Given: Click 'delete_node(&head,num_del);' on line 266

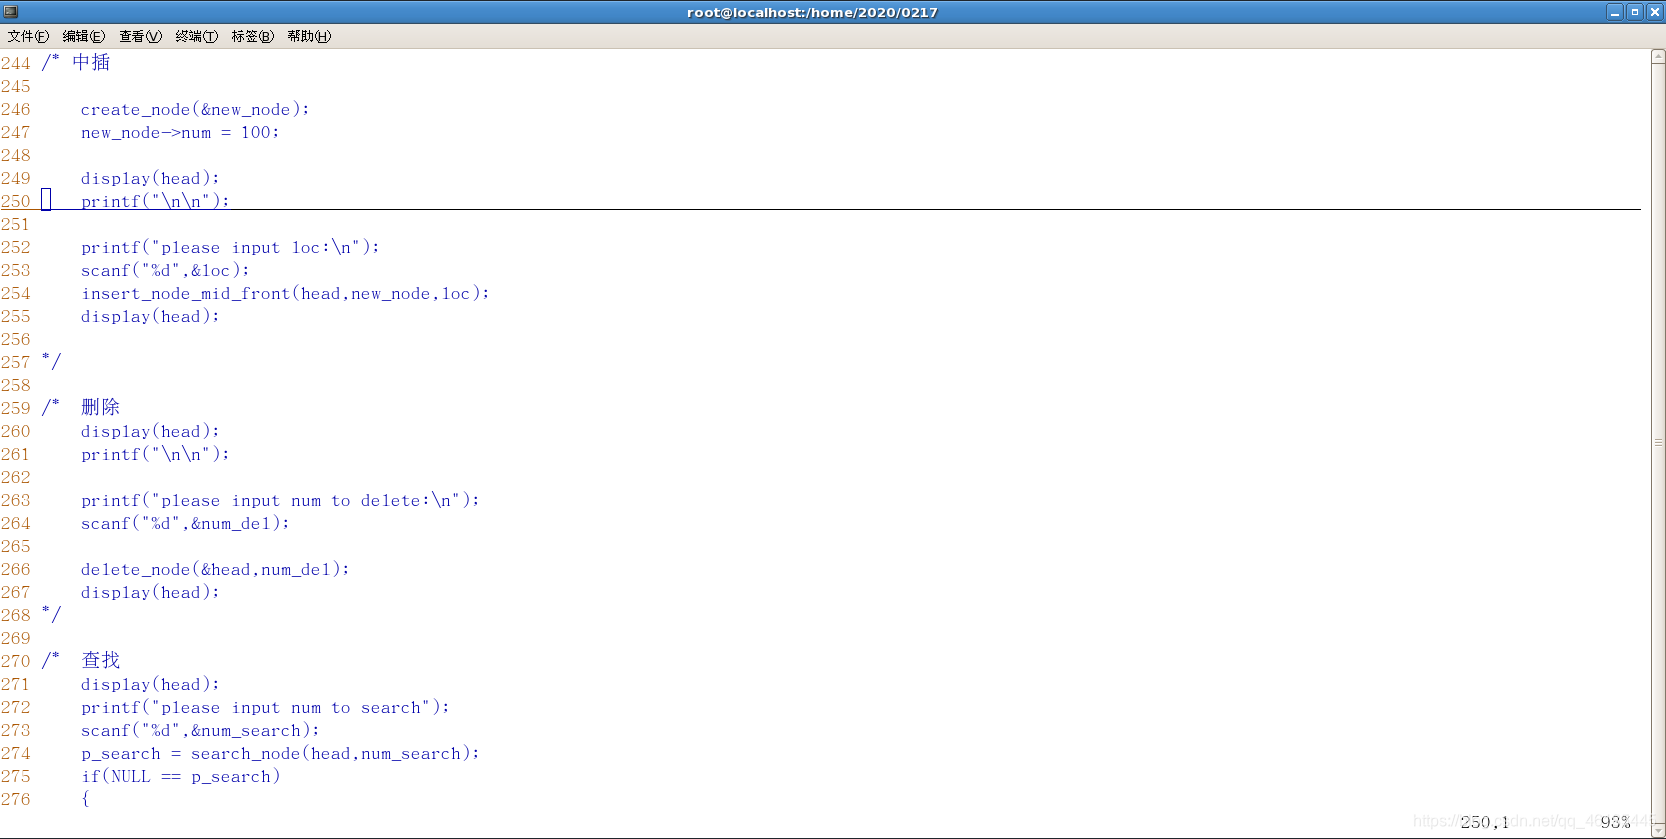Looking at the screenshot, I should point(215,569).
